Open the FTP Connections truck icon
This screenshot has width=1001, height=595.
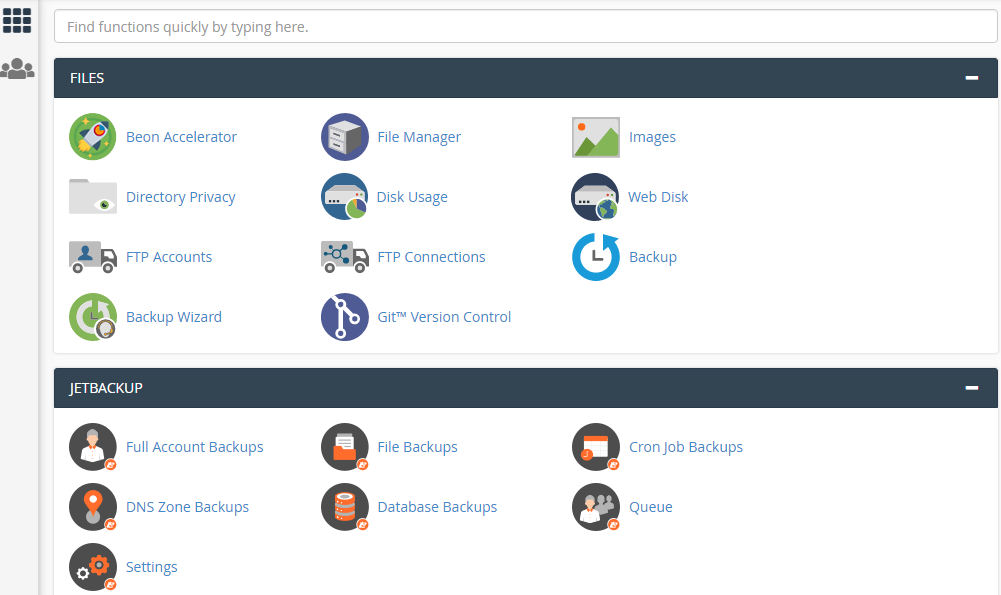[345, 257]
